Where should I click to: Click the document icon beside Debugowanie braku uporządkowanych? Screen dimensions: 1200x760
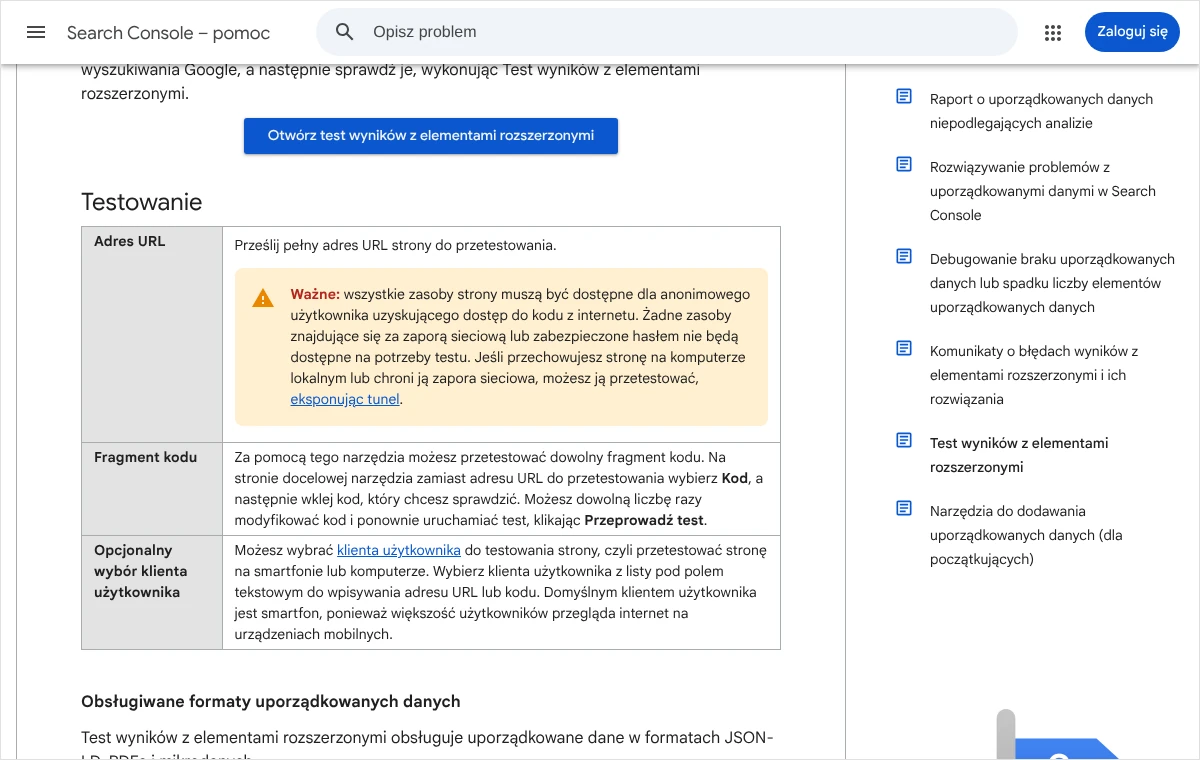904,256
